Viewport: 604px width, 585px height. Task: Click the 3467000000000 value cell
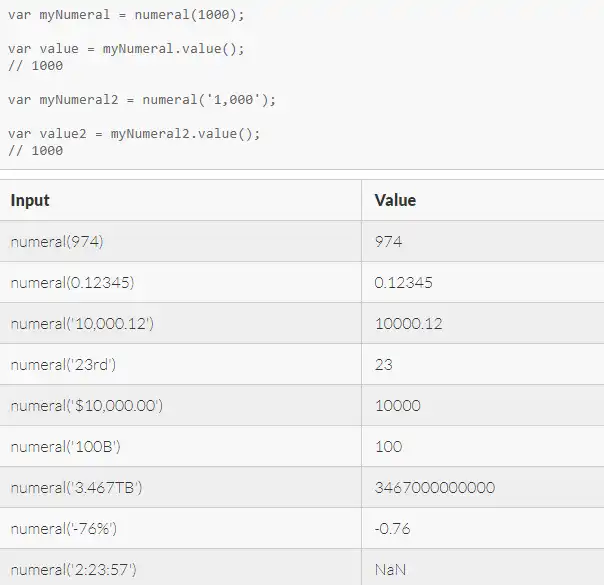click(x=435, y=488)
